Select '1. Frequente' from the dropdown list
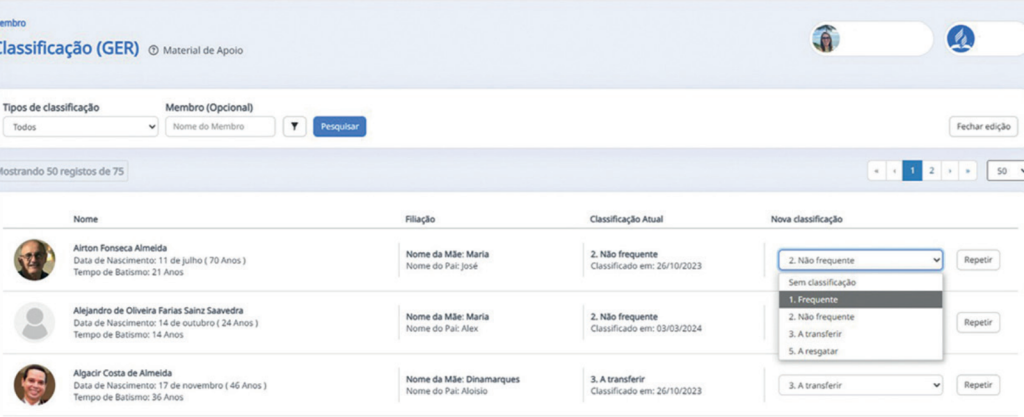 [x=860, y=299]
